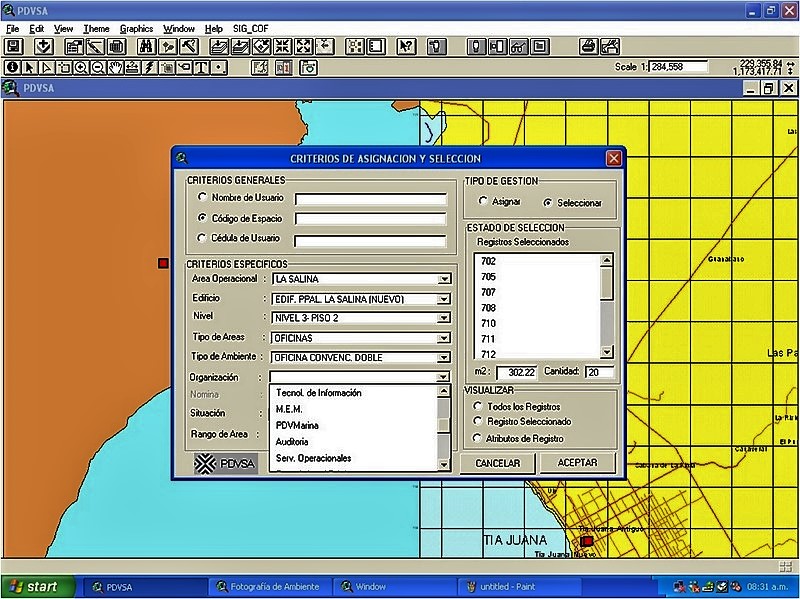Open the Query Builder hammer icon

pyautogui.click(x=189, y=47)
